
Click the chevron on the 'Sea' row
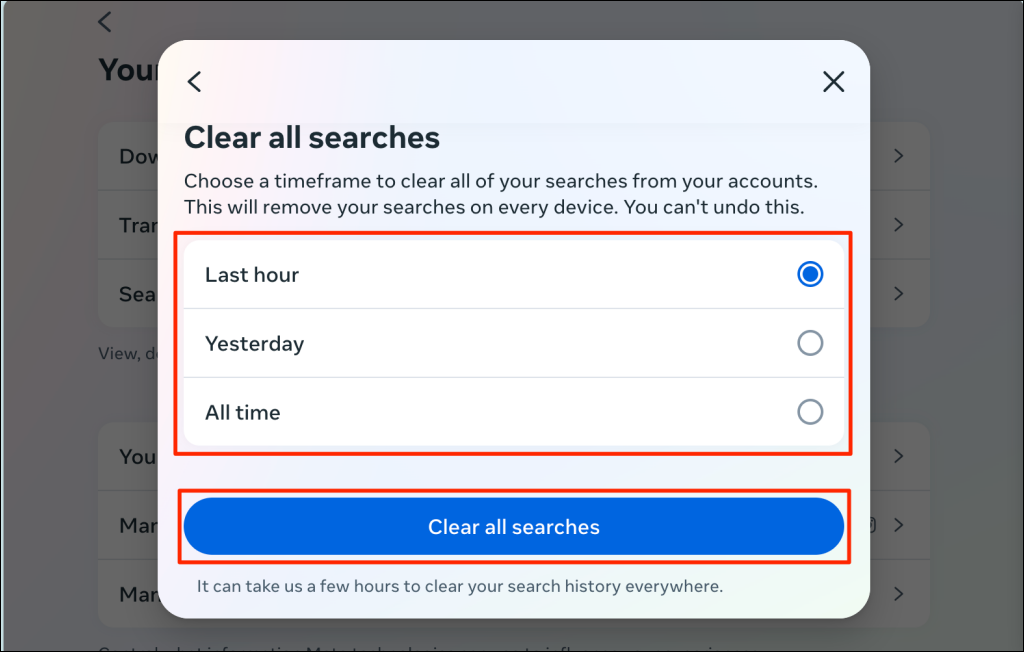[898, 294]
